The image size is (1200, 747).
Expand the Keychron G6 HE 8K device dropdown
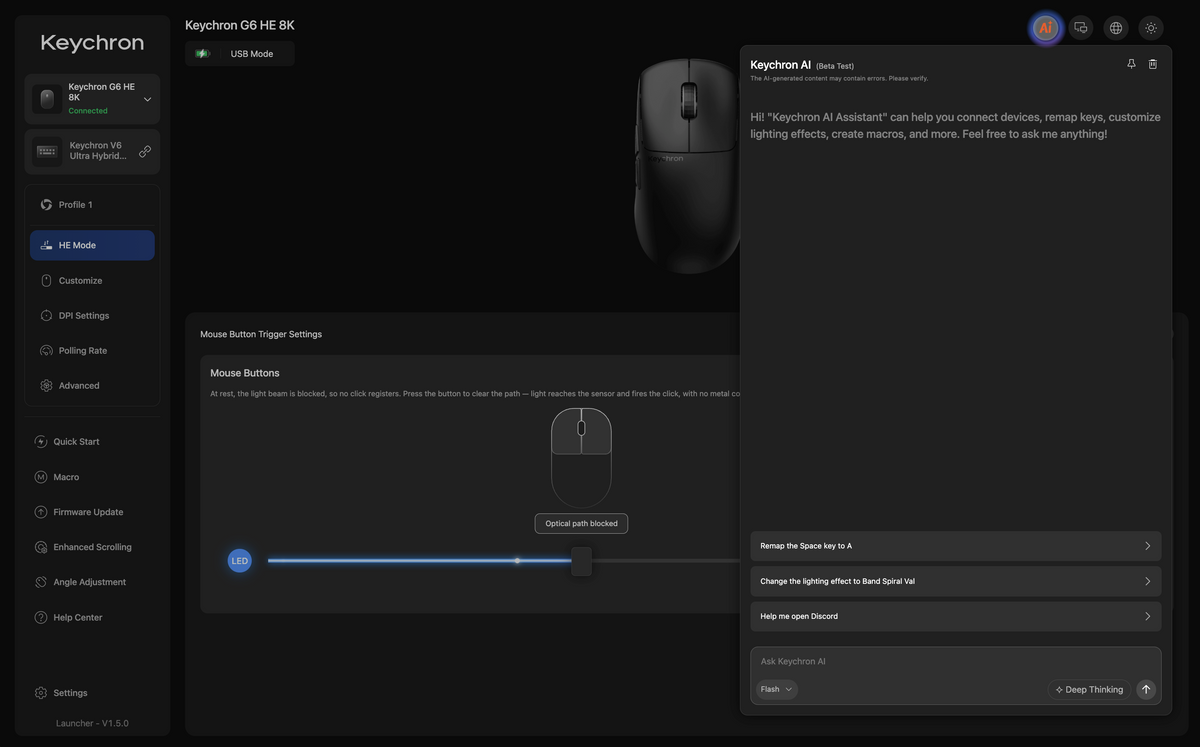pyautogui.click(x=147, y=99)
